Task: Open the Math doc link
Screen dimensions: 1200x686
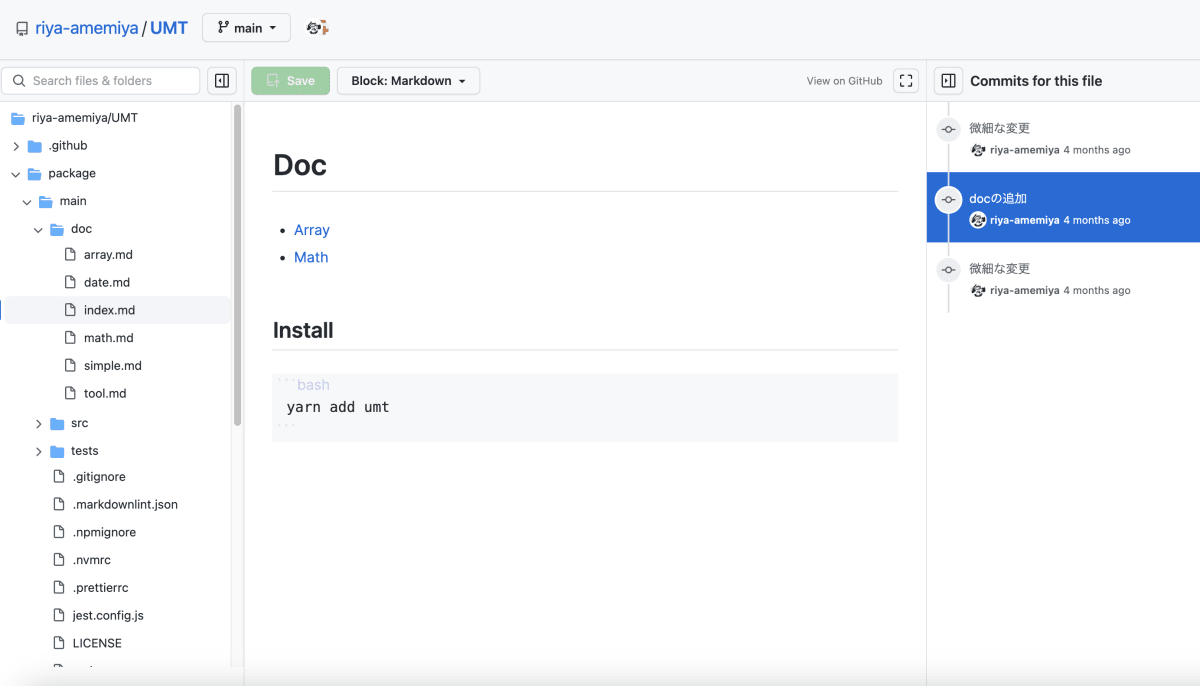Action: (x=311, y=257)
